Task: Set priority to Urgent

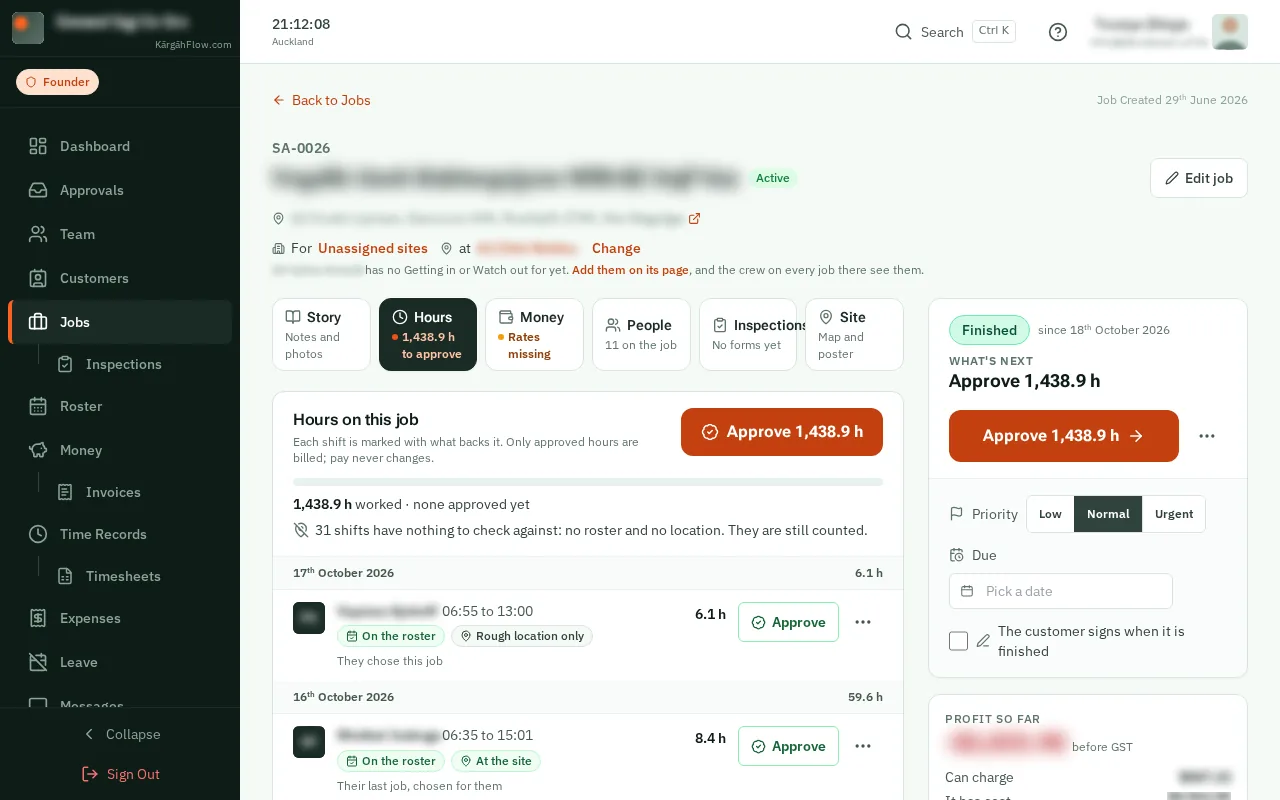Action: tap(1174, 514)
